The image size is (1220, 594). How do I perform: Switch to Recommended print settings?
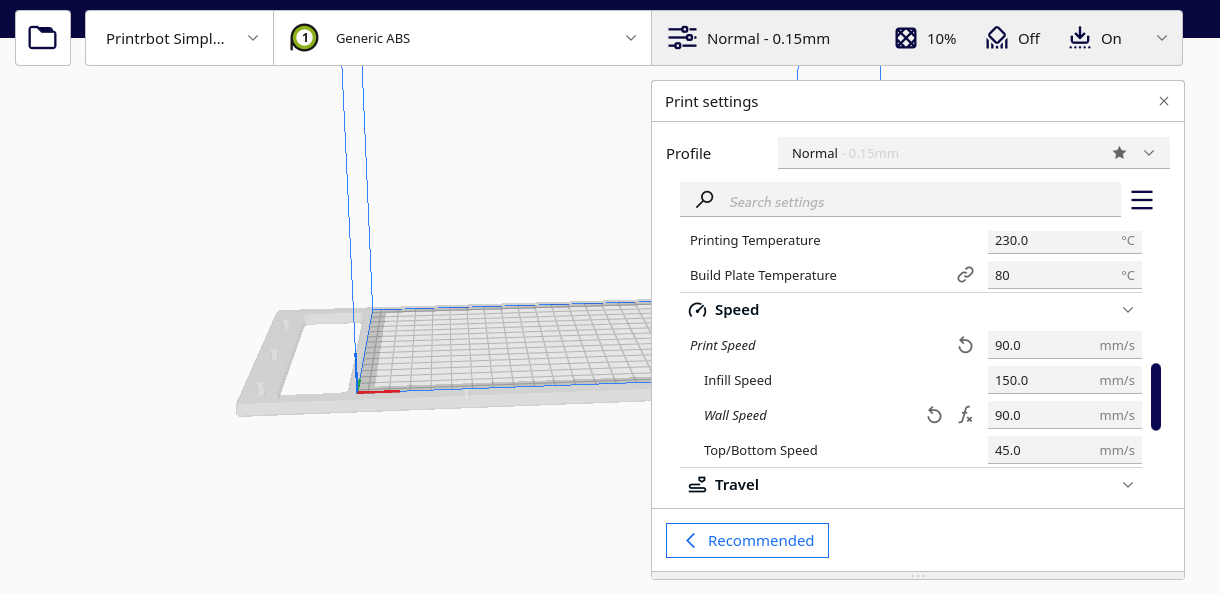[747, 540]
